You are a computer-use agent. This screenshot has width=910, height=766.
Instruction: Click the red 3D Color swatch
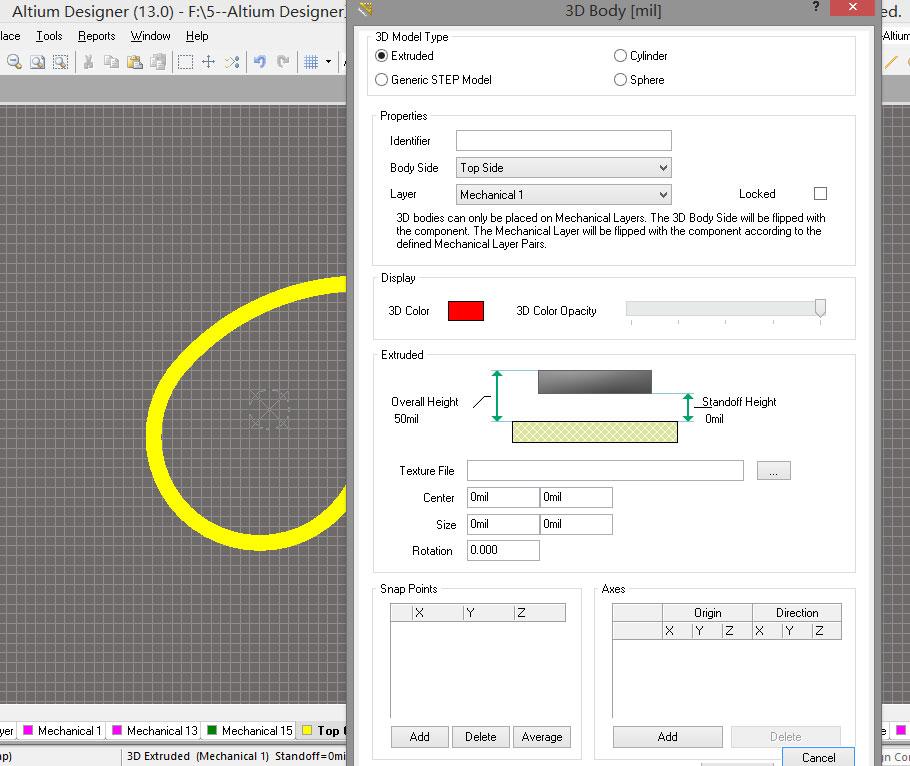(x=466, y=311)
